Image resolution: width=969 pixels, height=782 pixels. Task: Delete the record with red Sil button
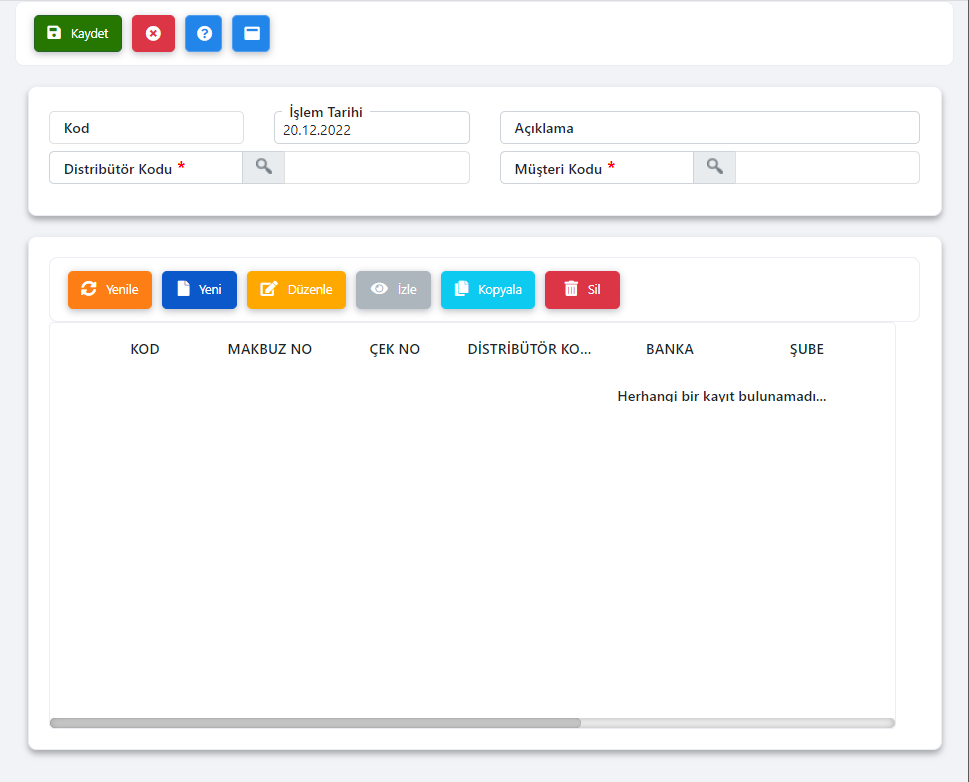582,289
